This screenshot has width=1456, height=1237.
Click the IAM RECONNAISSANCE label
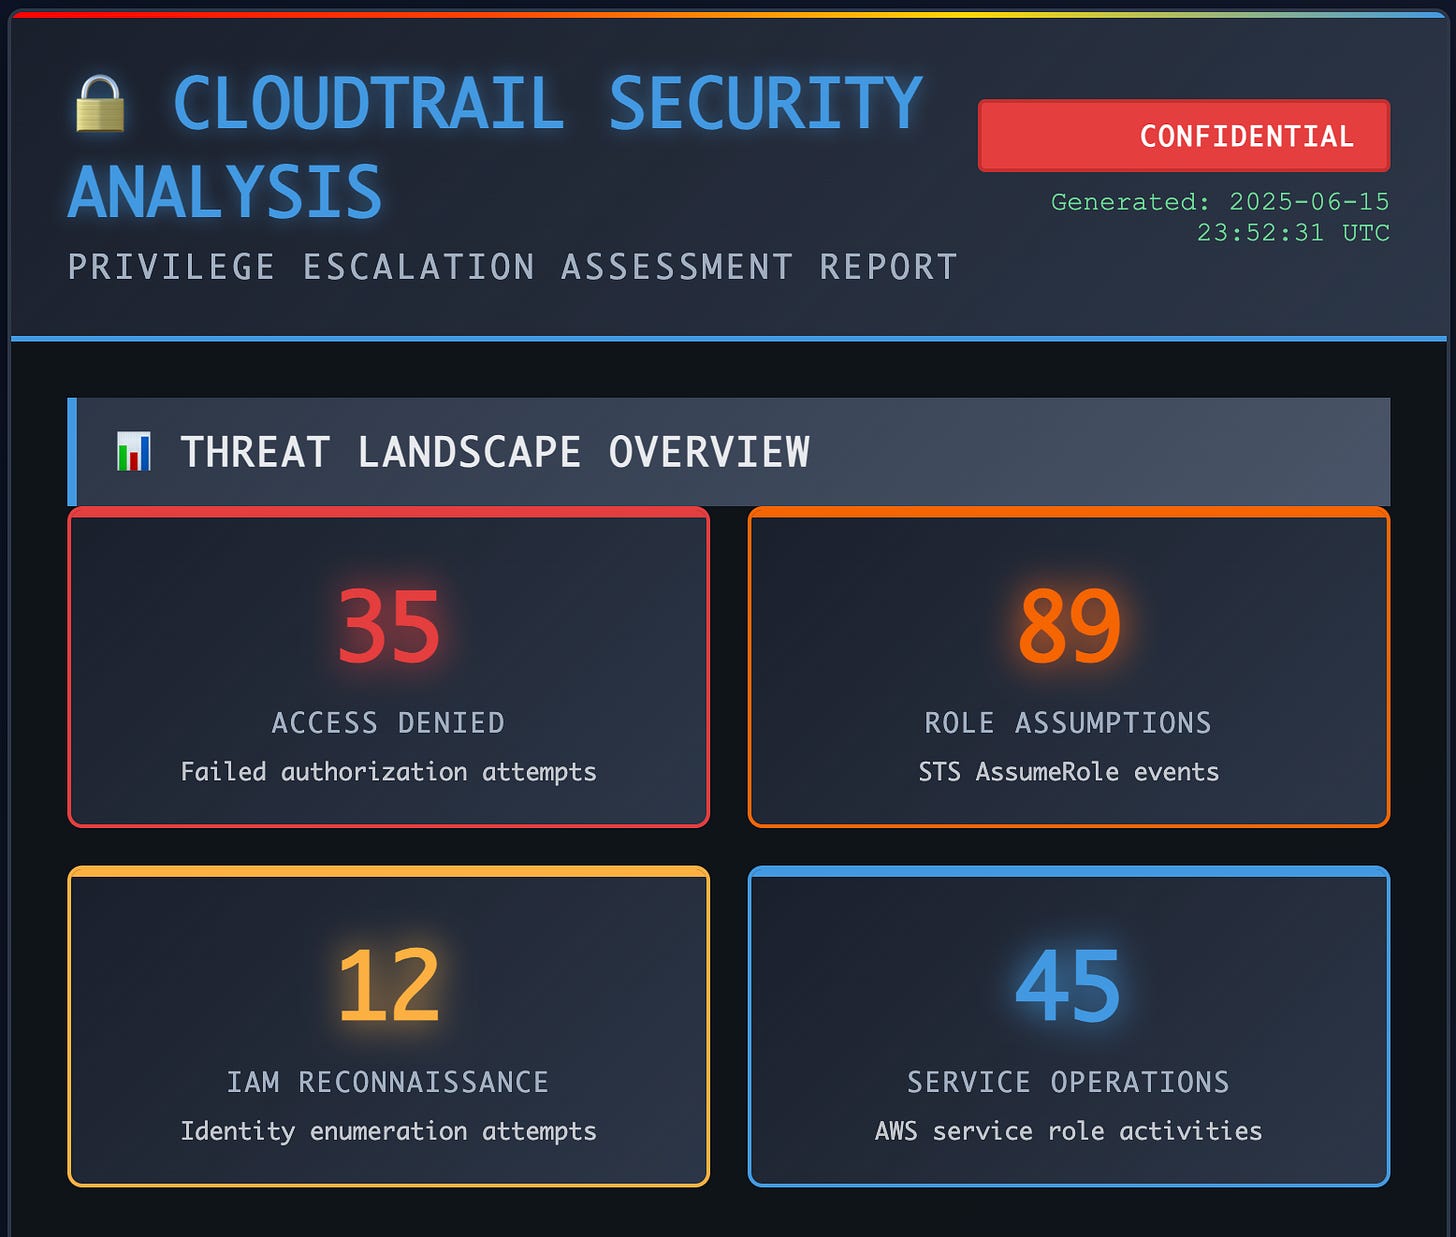pyautogui.click(x=388, y=1082)
